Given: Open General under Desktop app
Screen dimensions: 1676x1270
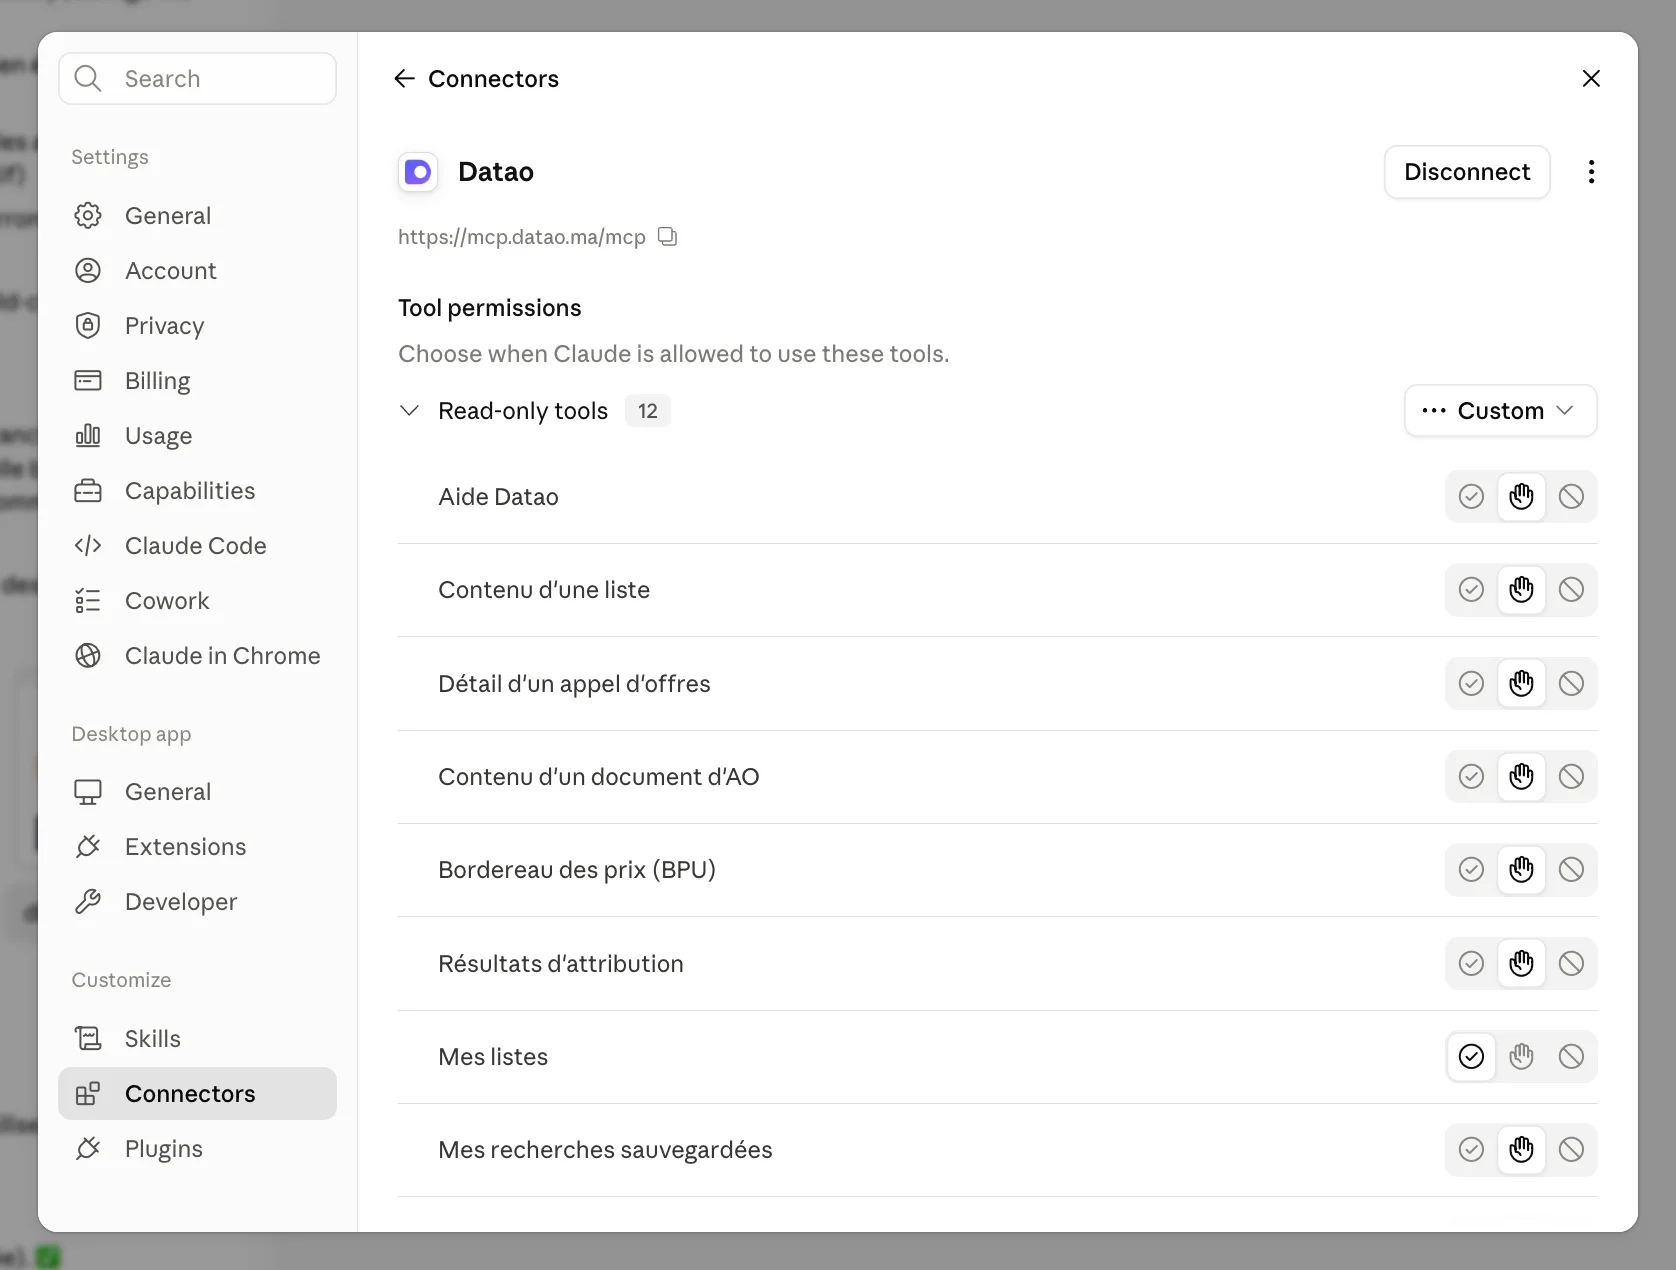Looking at the screenshot, I should click(198, 792).
